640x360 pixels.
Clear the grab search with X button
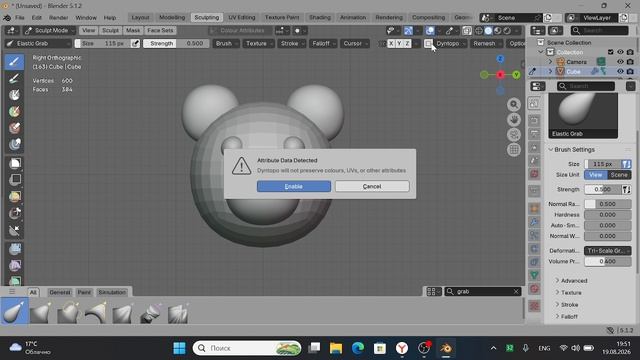tap(516, 291)
